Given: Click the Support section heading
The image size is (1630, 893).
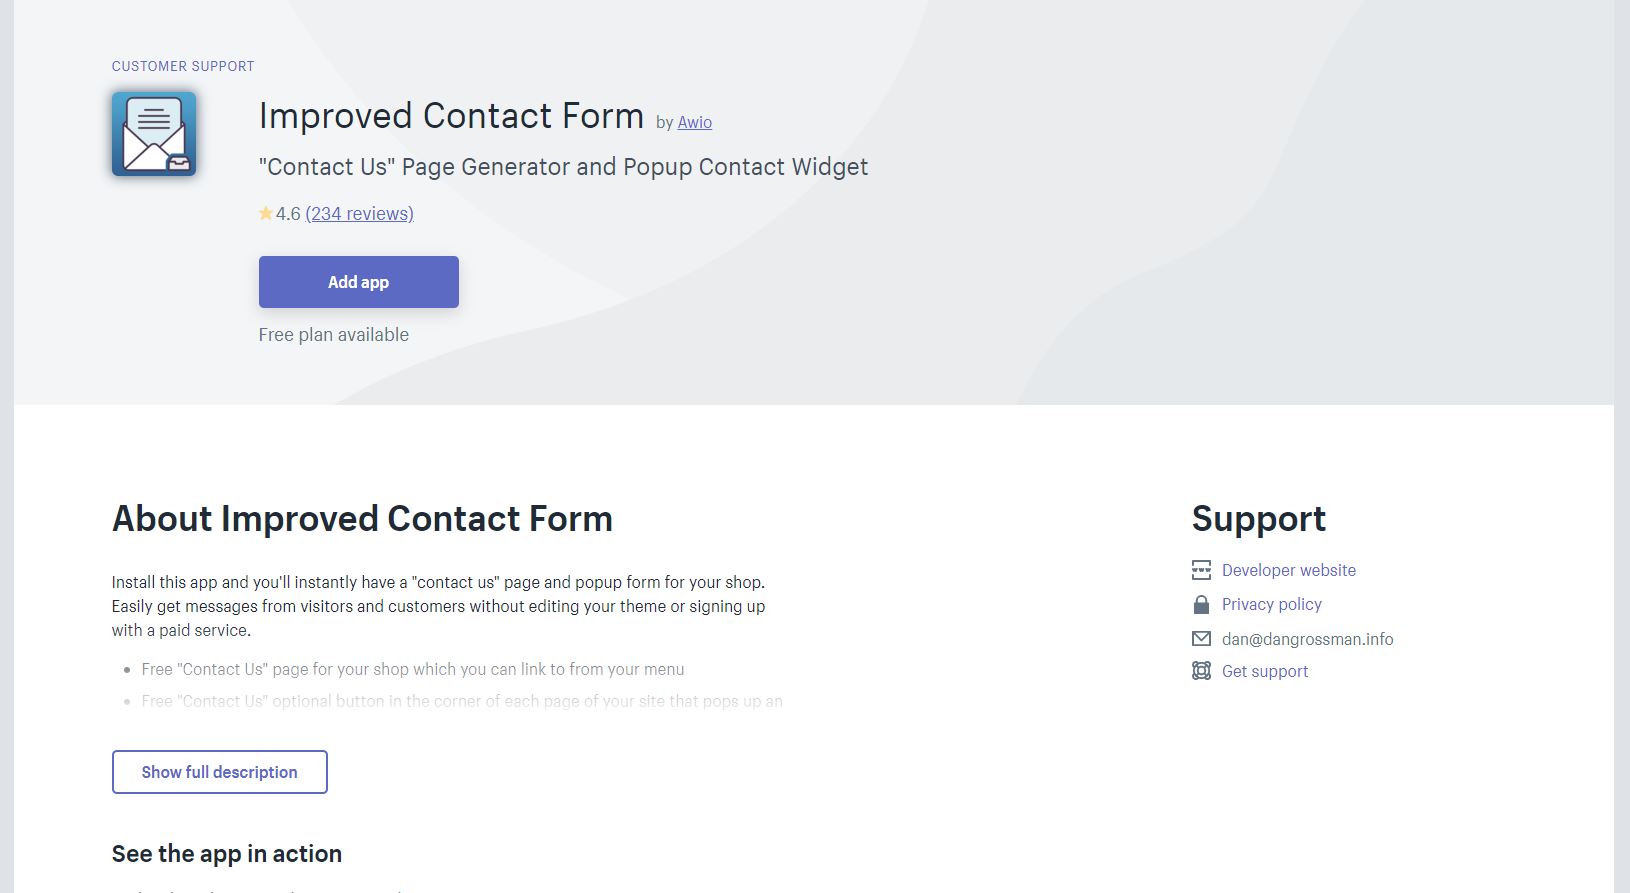Looking at the screenshot, I should pyautogui.click(x=1259, y=519).
